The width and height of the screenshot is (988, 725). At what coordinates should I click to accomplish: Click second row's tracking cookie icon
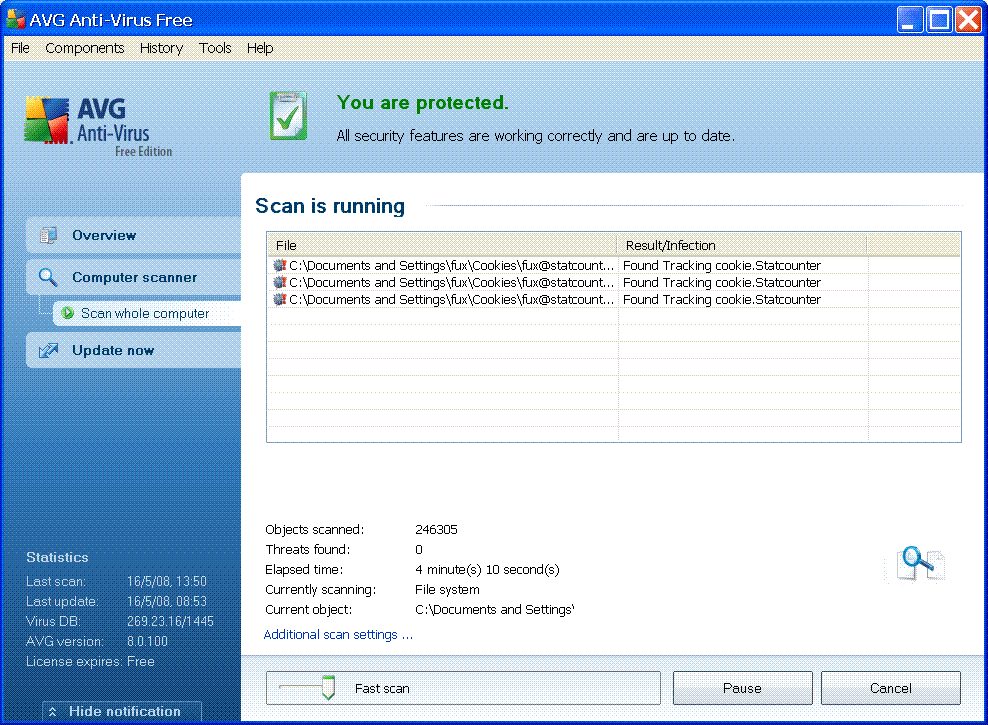click(x=279, y=282)
